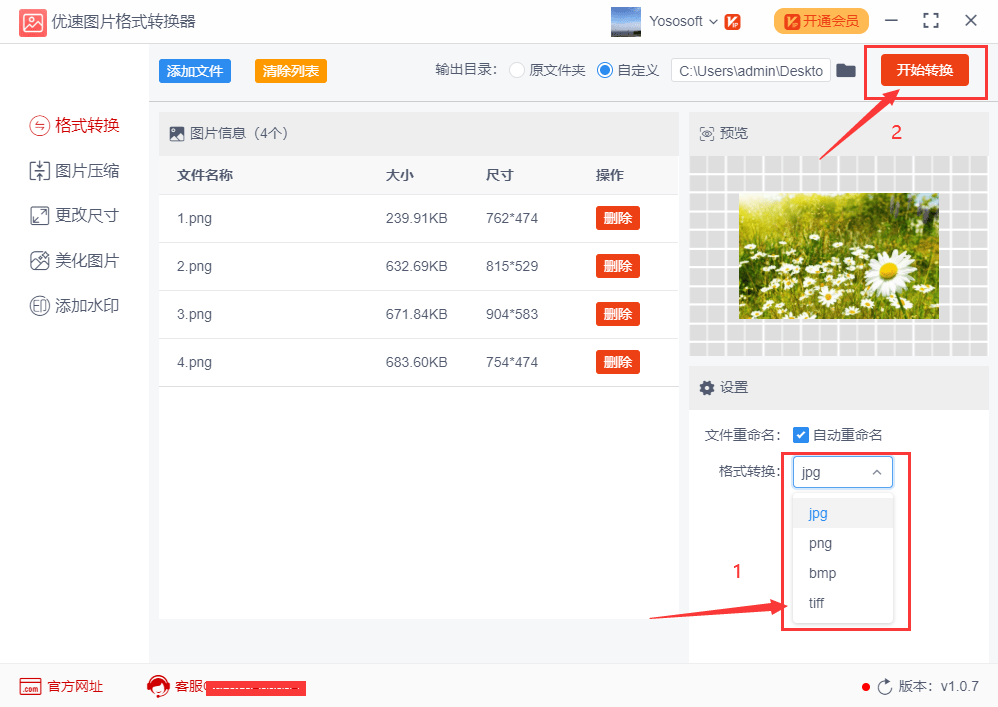Click the flower image preview thumbnail
998x707 pixels.
(x=838, y=255)
